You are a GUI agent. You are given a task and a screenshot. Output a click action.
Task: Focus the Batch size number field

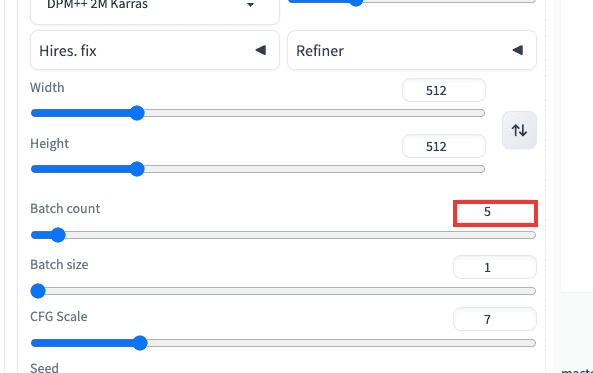[x=495, y=267]
